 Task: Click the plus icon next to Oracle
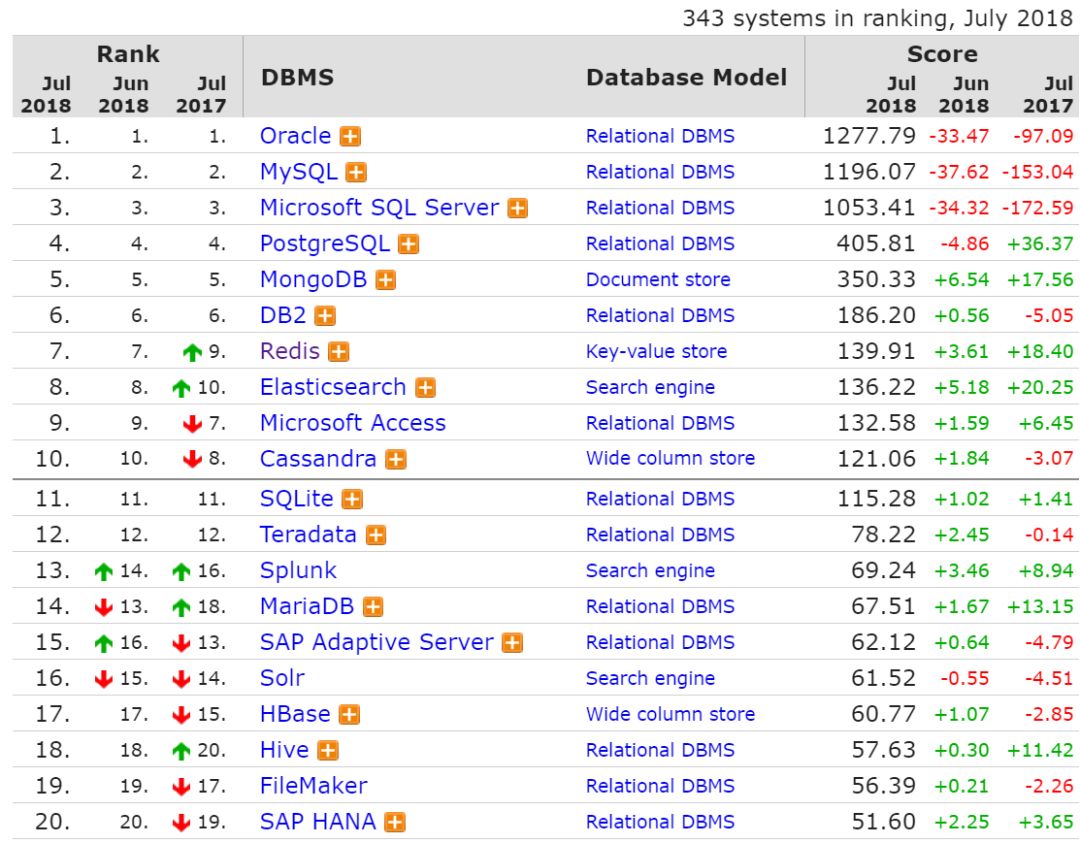coord(350,136)
